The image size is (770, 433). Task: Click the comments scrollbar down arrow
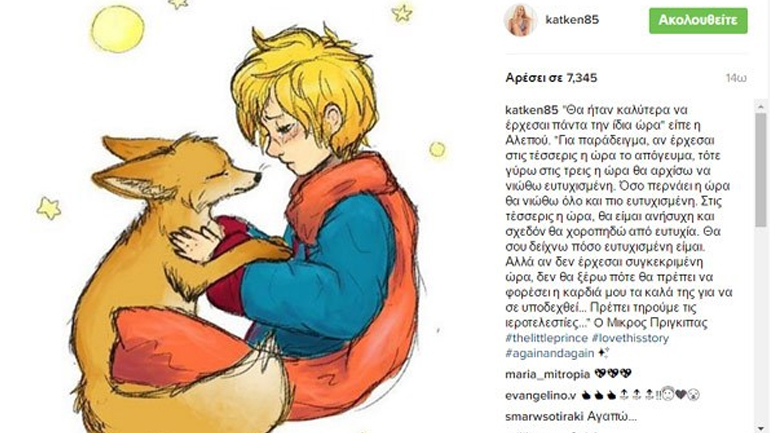pyautogui.click(x=761, y=429)
